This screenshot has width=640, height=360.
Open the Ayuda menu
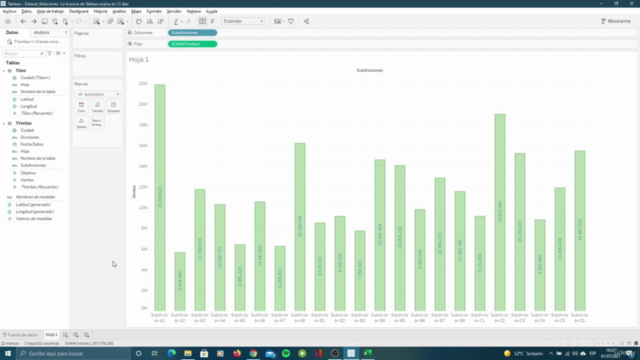coord(211,11)
